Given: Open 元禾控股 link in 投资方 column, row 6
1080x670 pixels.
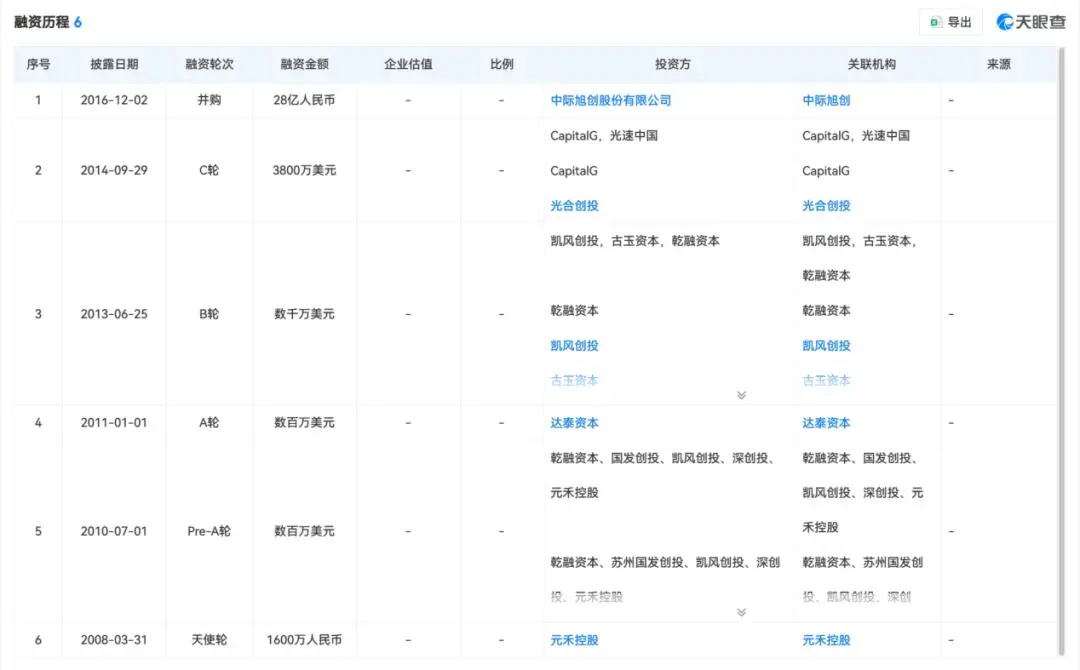Looking at the screenshot, I should (x=574, y=640).
